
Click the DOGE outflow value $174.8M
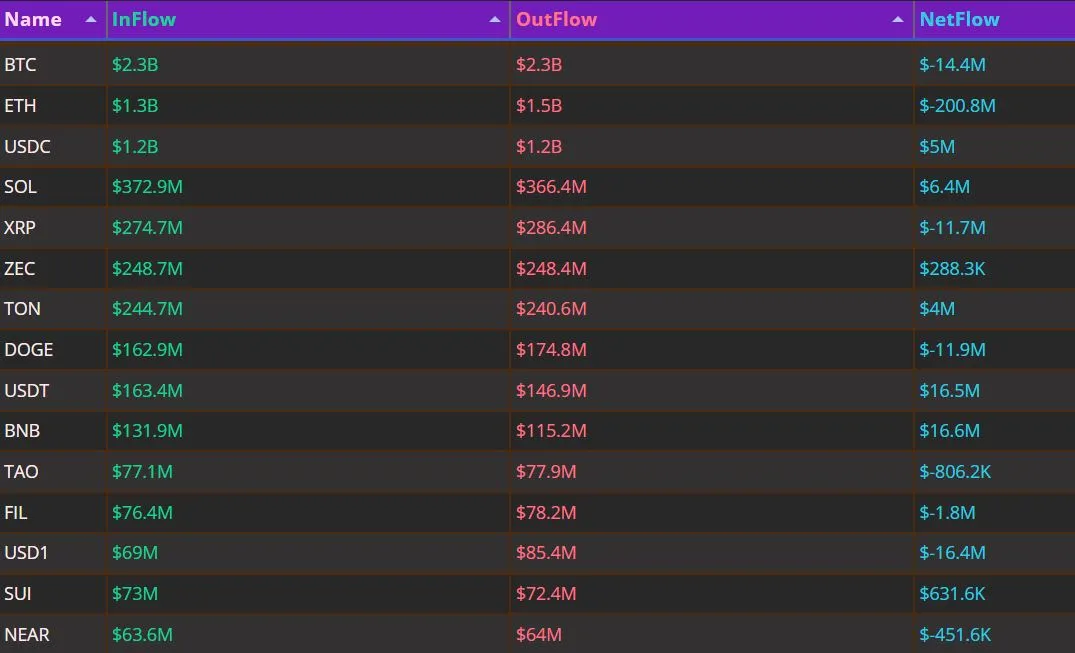click(x=551, y=350)
